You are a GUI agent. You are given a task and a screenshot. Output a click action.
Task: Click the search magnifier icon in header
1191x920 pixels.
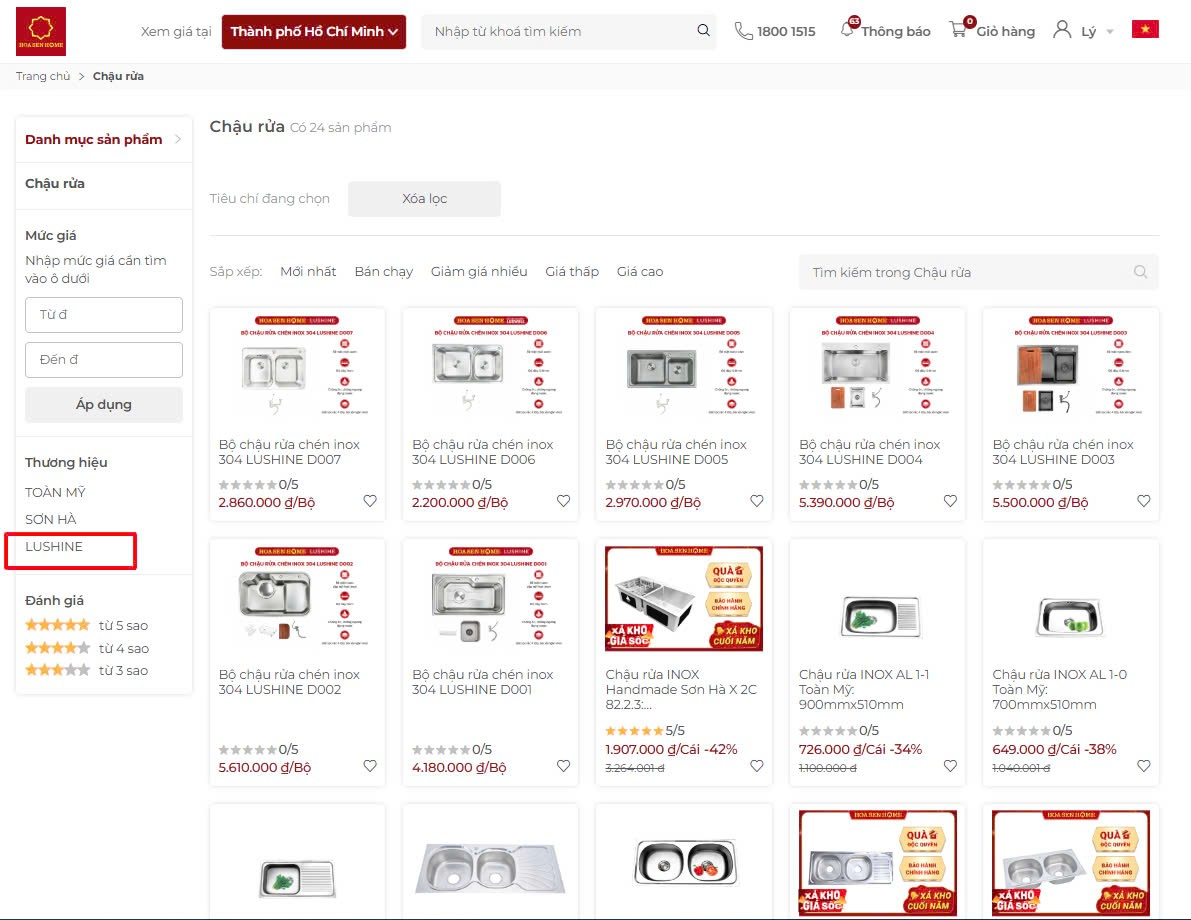coord(703,30)
